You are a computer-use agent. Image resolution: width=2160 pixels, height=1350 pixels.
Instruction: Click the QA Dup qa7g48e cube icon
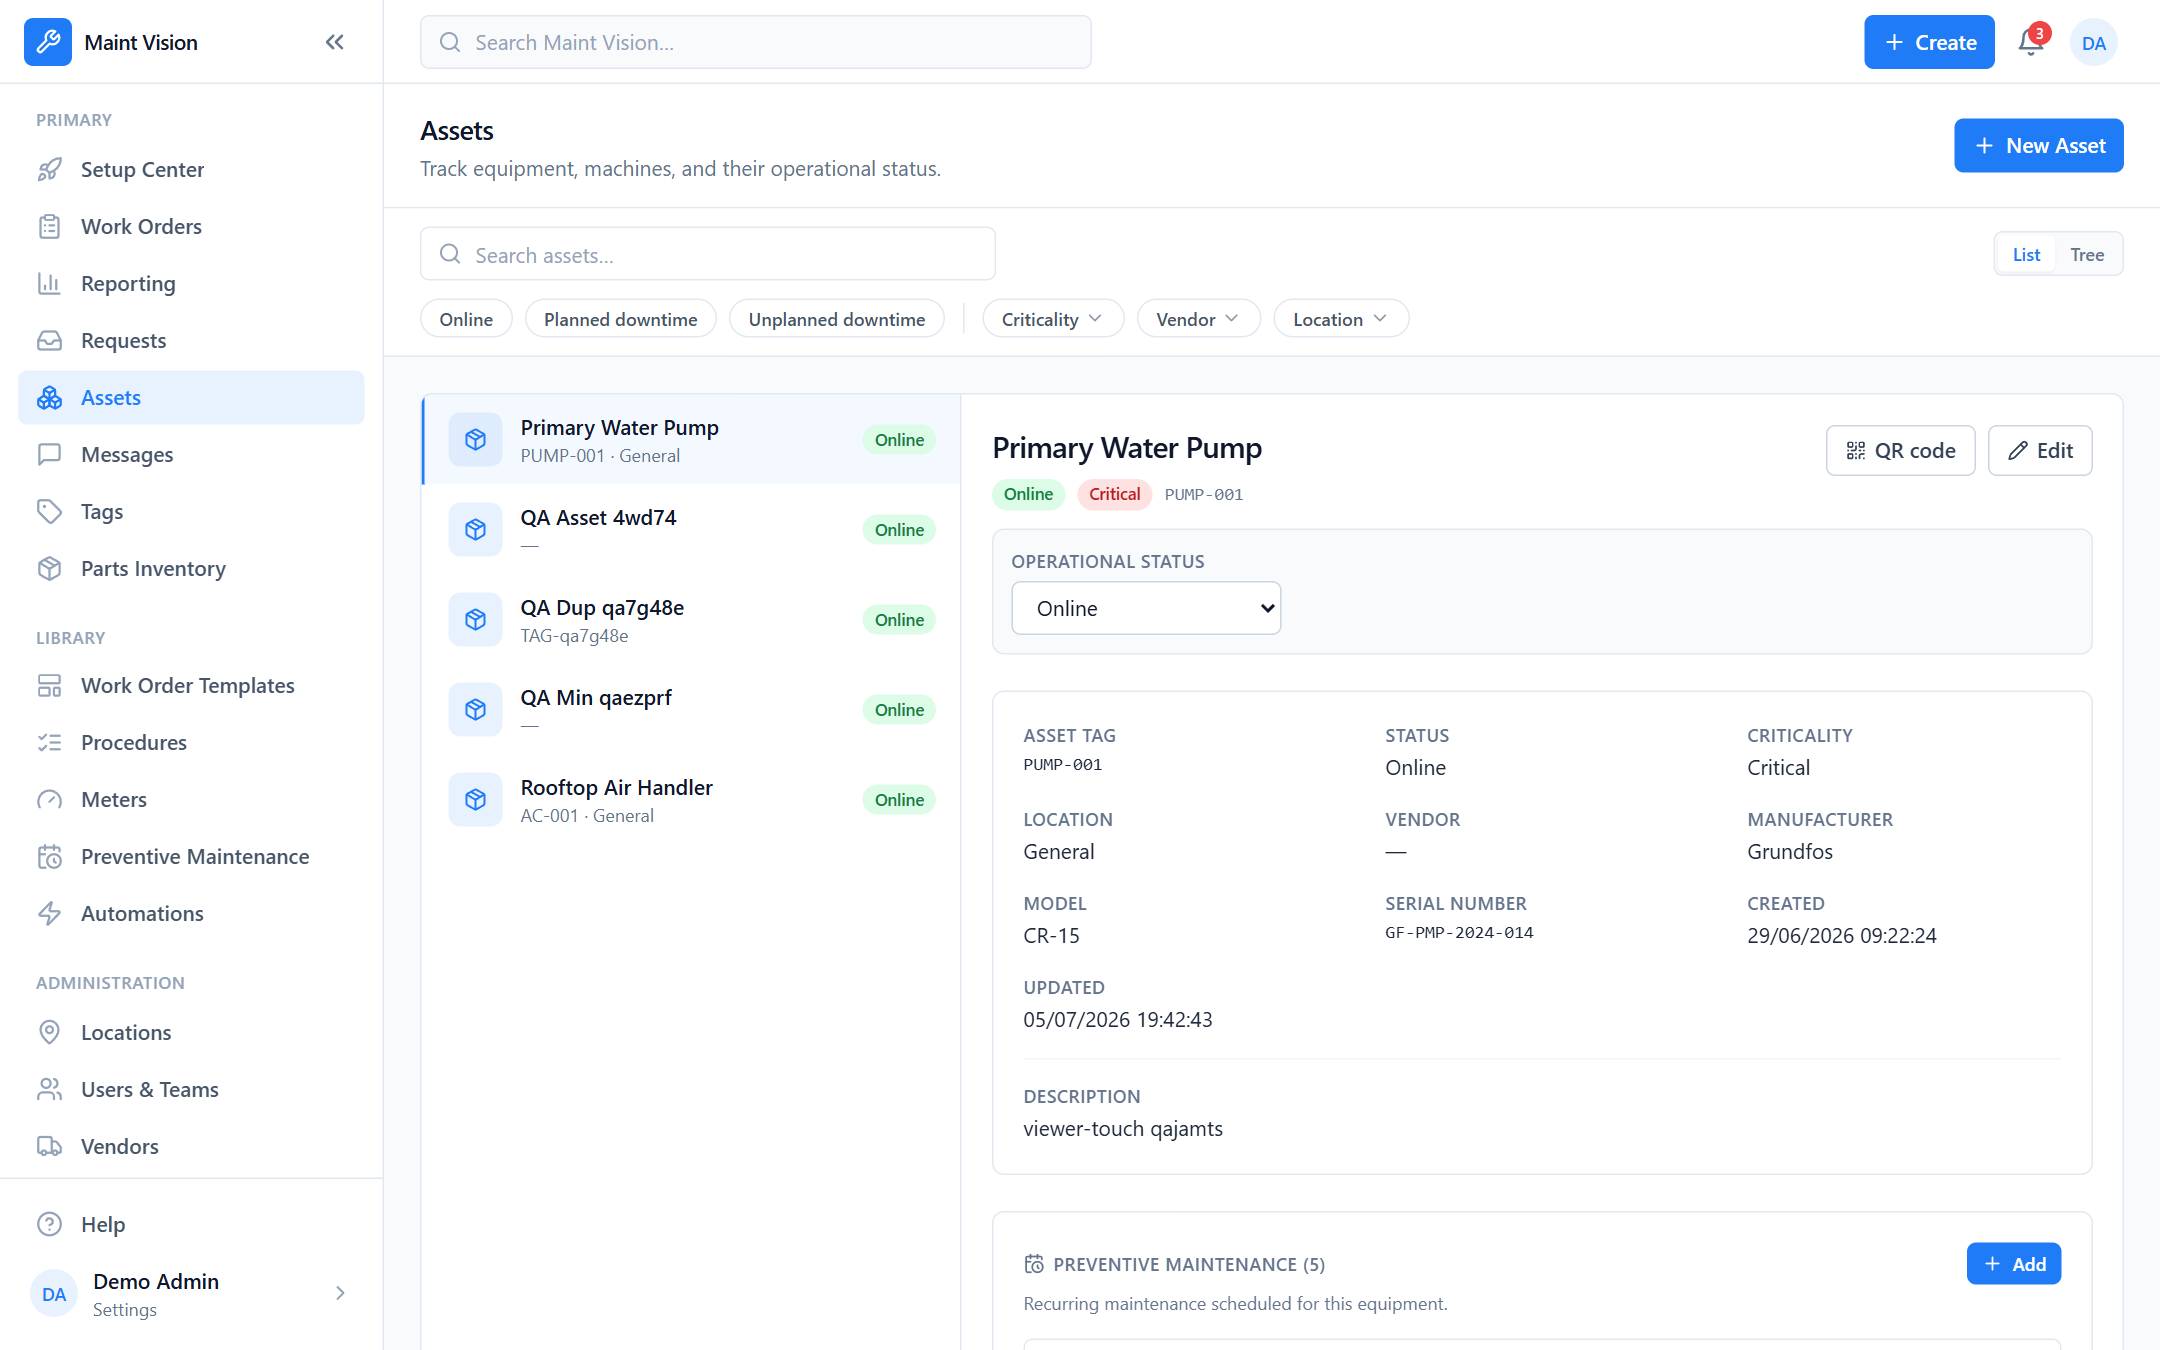(x=476, y=620)
